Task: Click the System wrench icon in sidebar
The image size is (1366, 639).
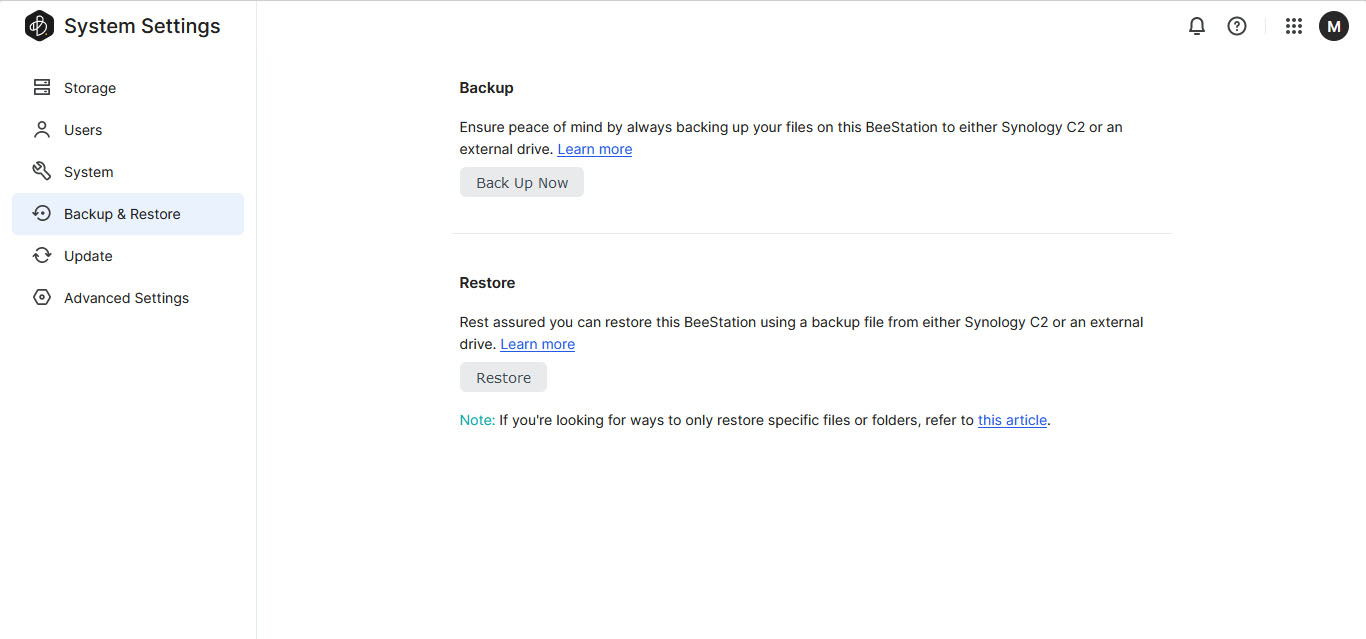Action: [x=42, y=172]
